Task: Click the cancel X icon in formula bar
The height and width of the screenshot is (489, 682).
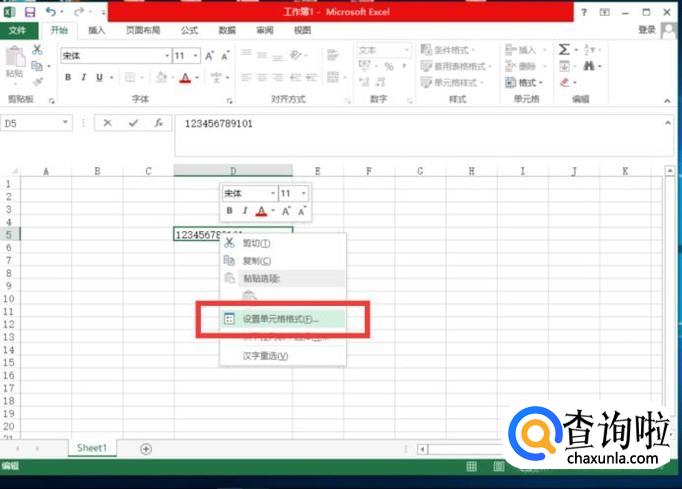Action: (x=108, y=123)
